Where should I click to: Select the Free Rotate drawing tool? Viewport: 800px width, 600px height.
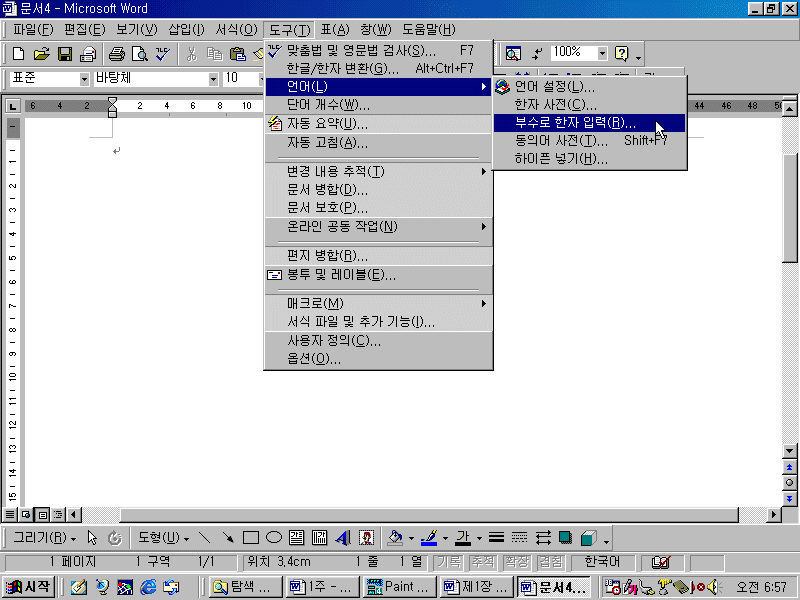tap(115, 538)
